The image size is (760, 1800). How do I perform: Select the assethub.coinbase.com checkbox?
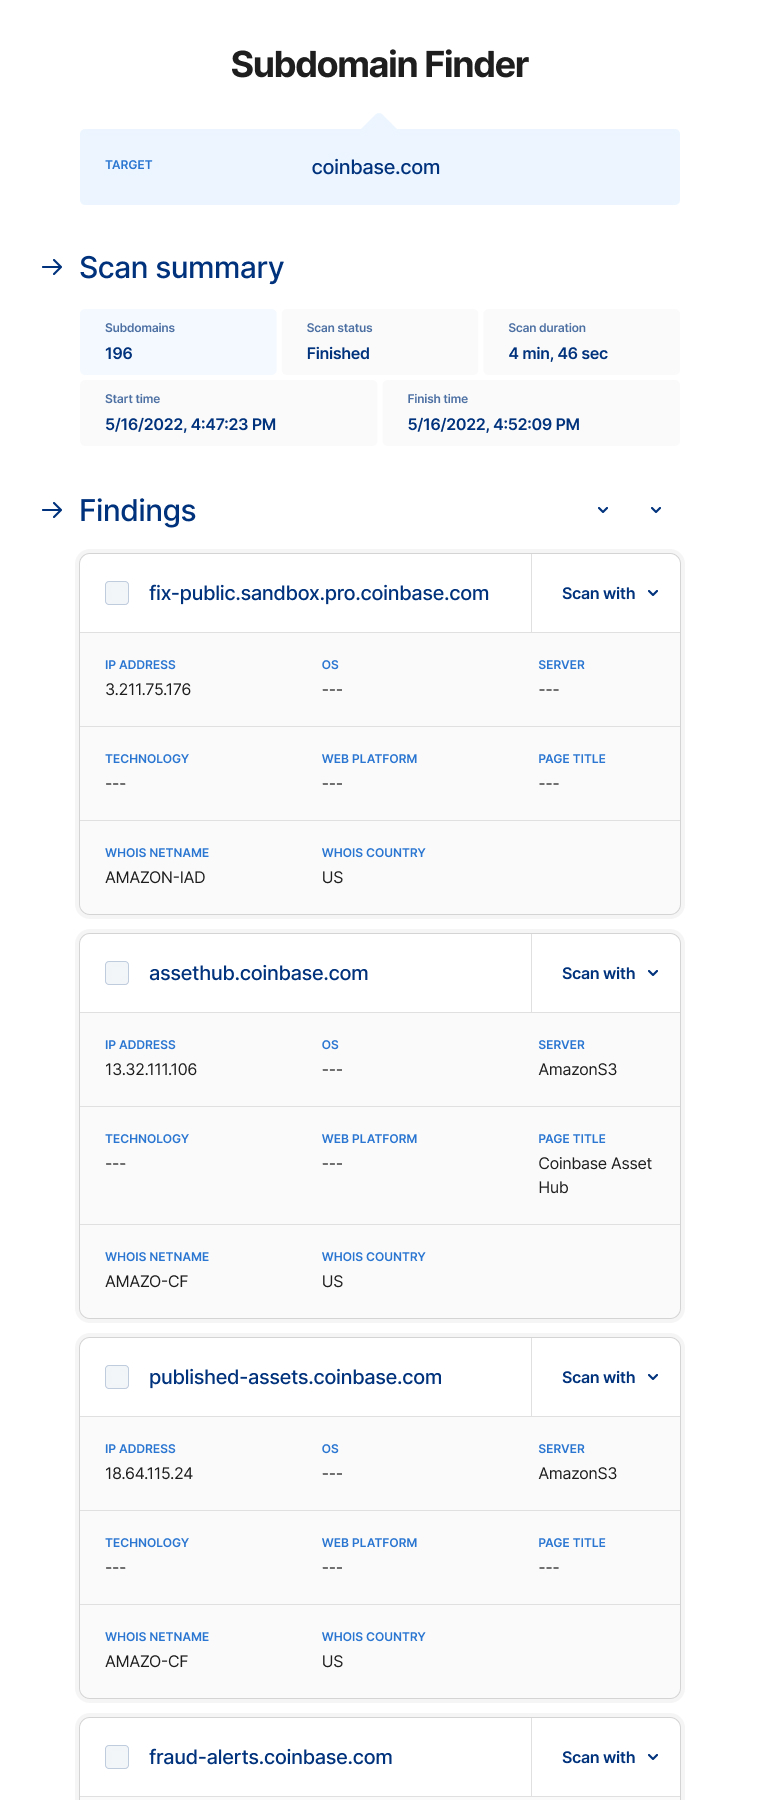click(x=116, y=972)
